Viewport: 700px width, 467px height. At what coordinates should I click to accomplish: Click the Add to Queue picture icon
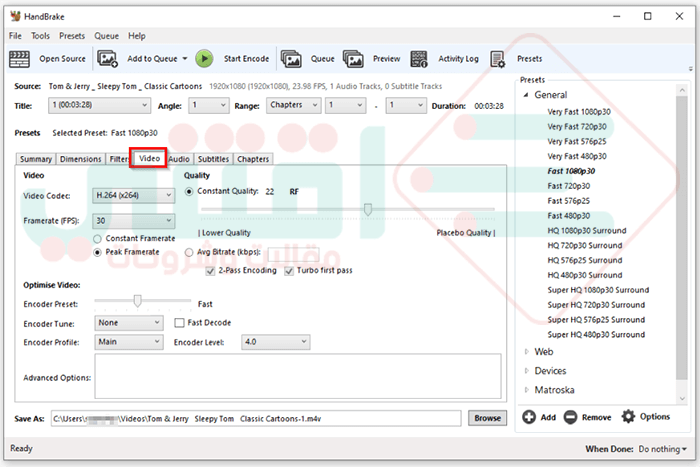(108, 59)
